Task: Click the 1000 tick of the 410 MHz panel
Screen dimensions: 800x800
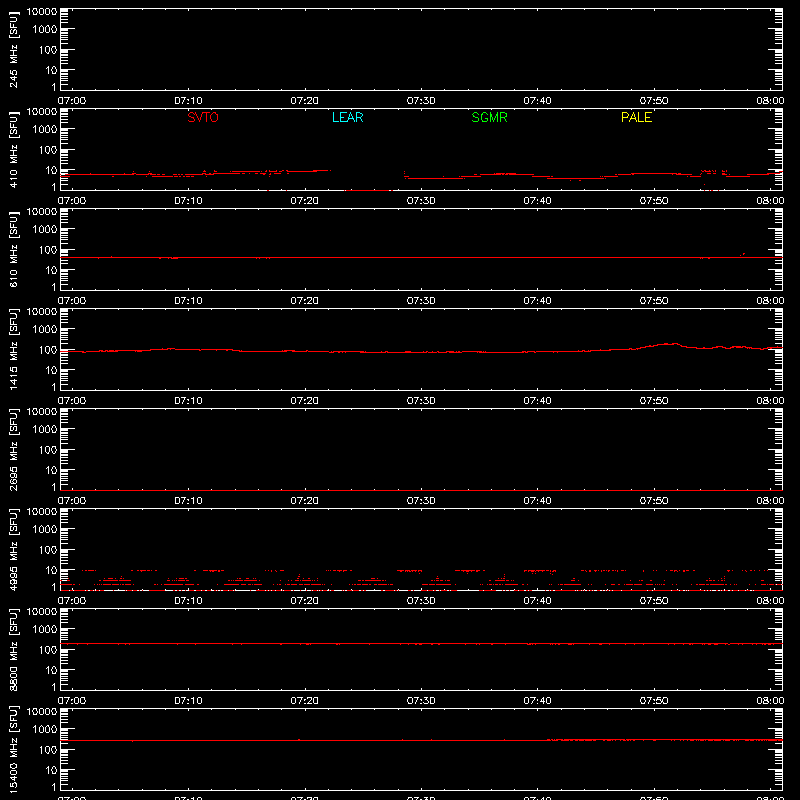Action: pyautogui.click(x=45, y=130)
